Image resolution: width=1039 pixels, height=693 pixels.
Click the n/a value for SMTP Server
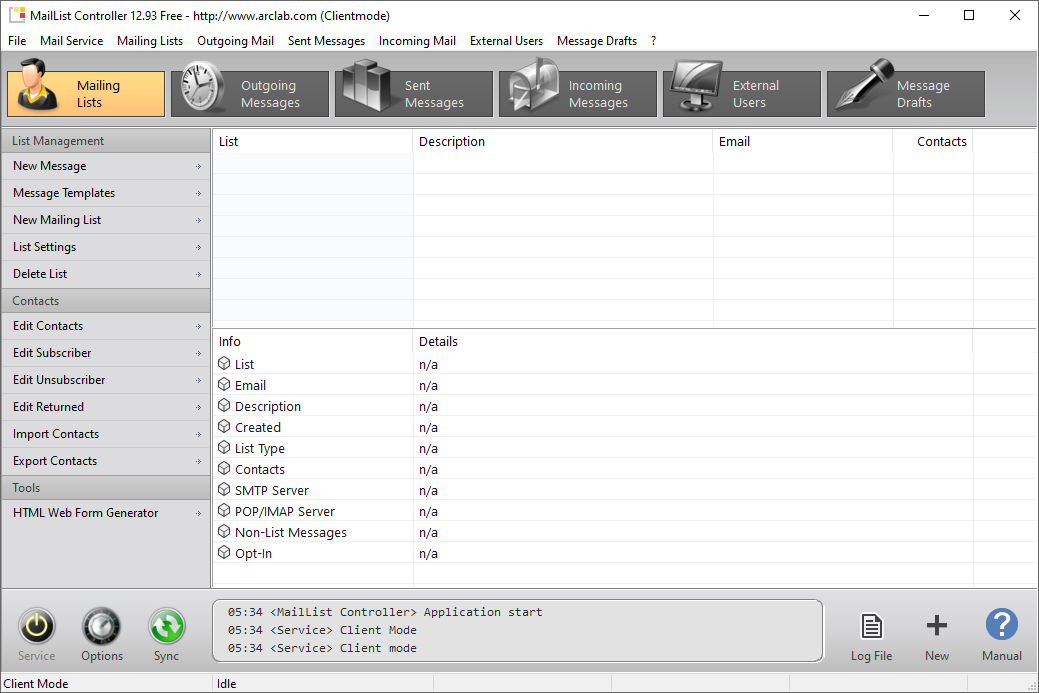(428, 490)
